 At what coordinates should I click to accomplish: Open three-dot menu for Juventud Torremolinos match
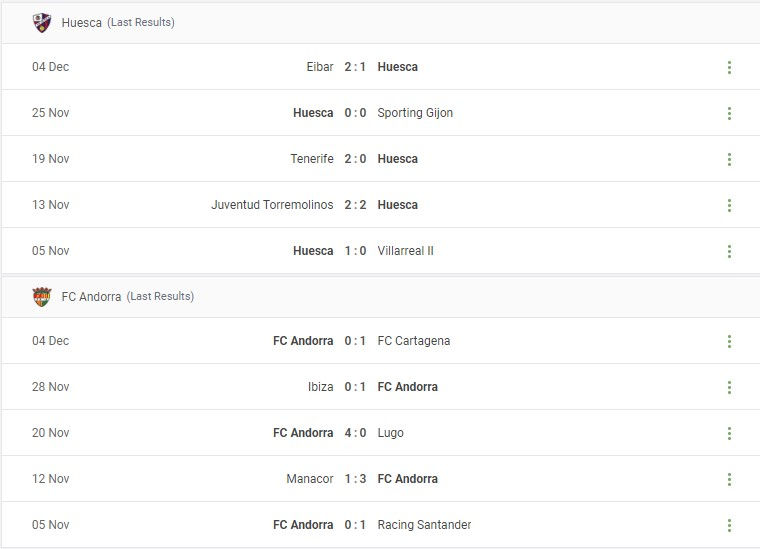(x=729, y=205)
